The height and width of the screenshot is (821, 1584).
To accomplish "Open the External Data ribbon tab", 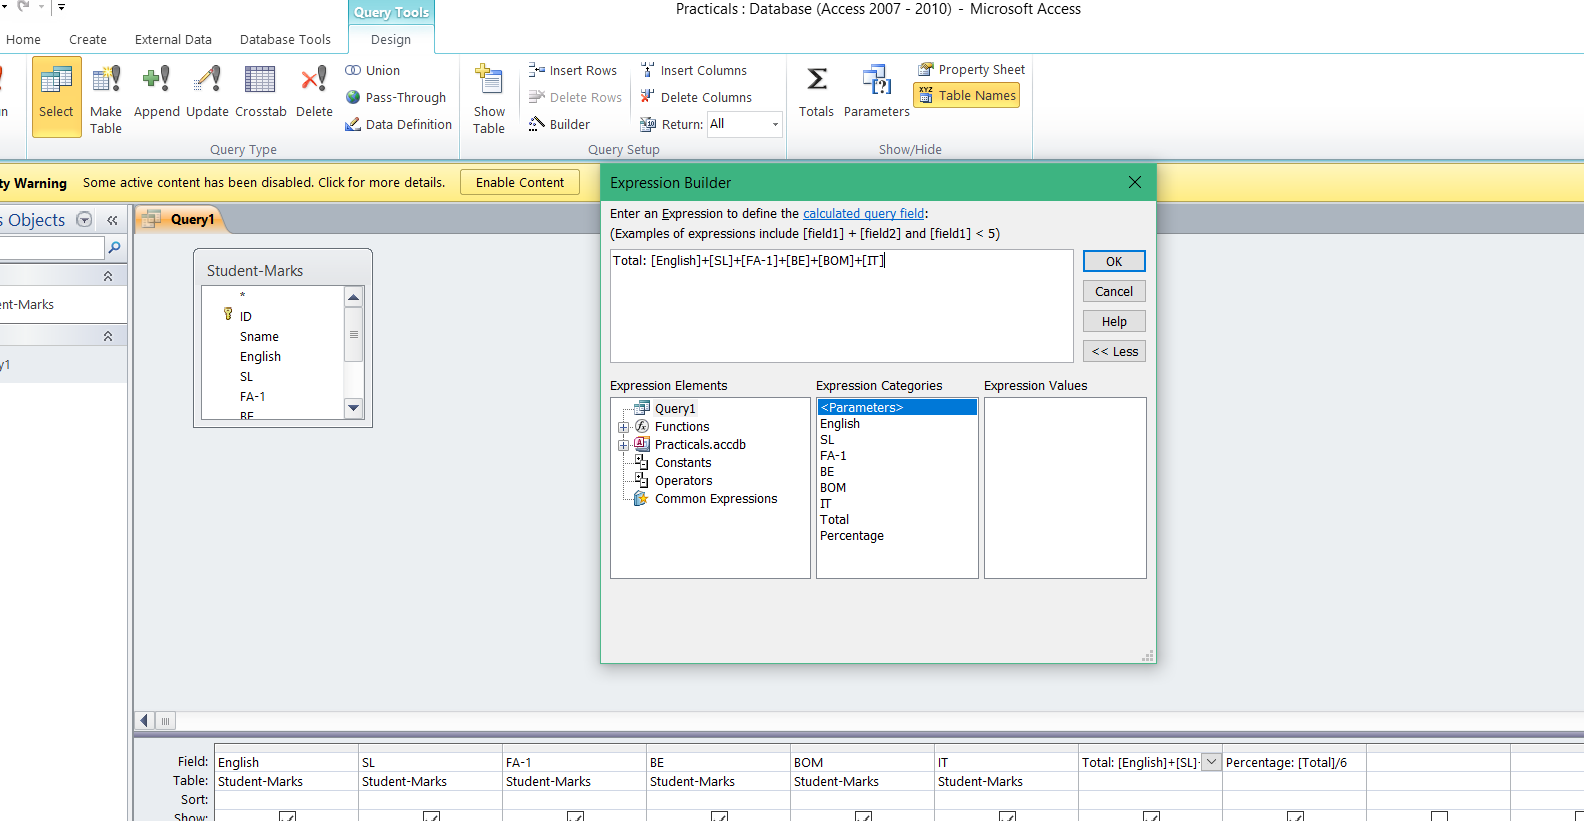I will pos(173,40).
